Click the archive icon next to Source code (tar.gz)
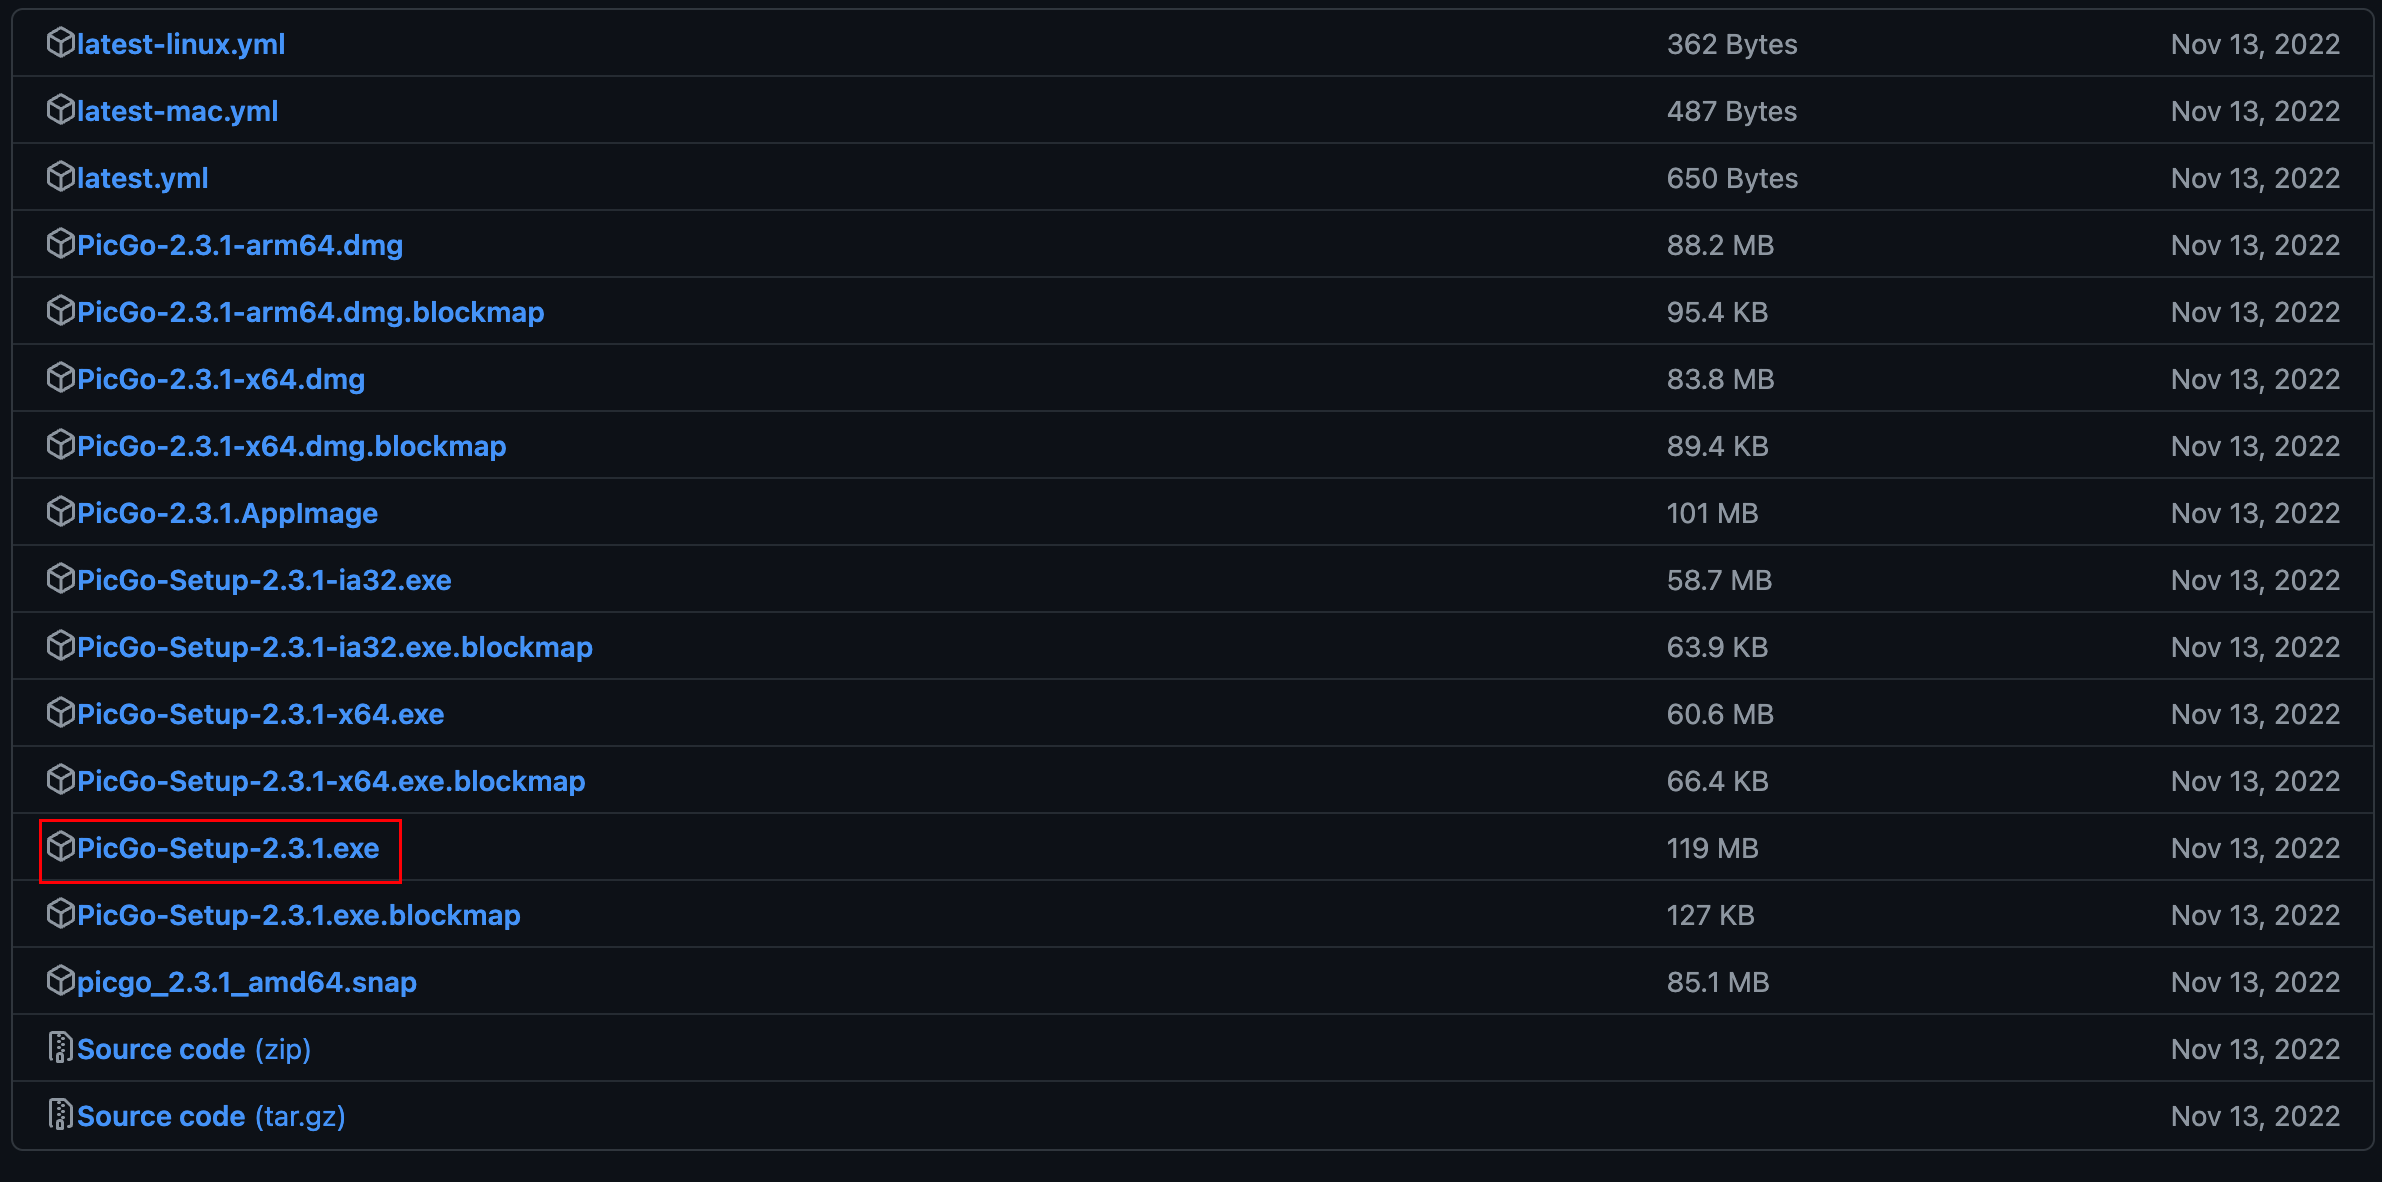Image resolution: width=2382 pixels, height=1182 pixels. click(61, 1115)
